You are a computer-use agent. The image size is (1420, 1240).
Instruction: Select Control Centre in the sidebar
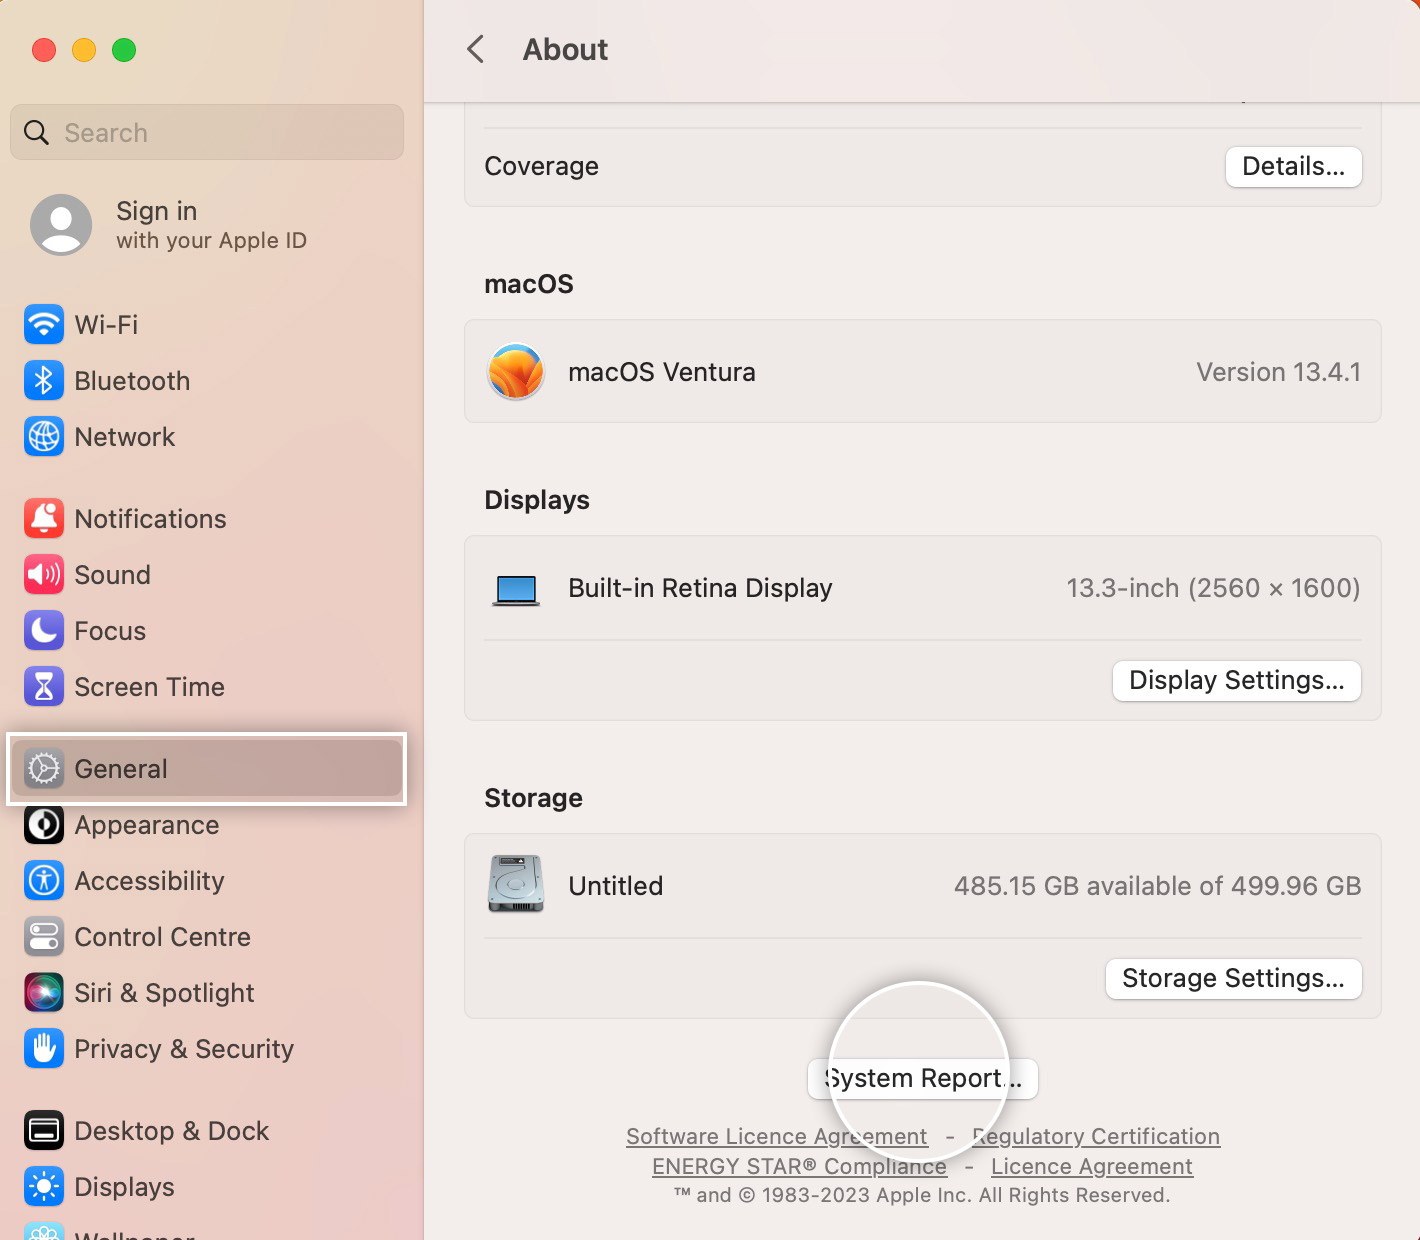click(x=207, y=936)
